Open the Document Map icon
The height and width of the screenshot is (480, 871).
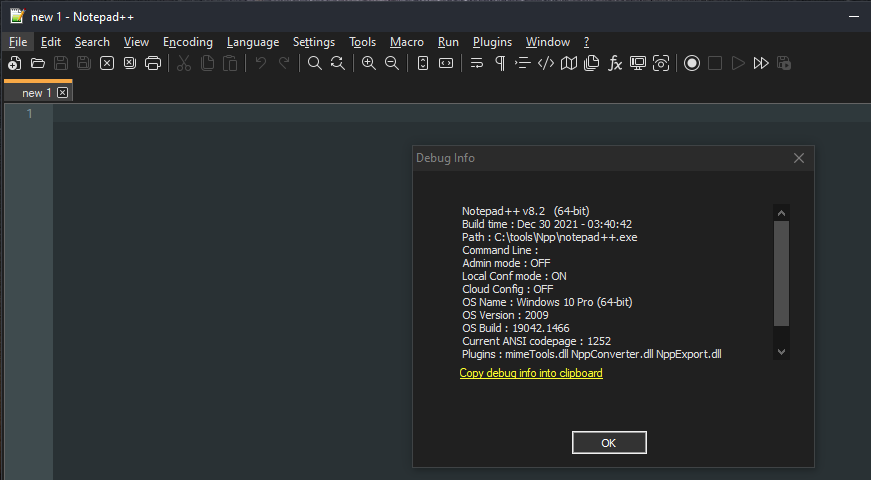[x=569, y=63]
